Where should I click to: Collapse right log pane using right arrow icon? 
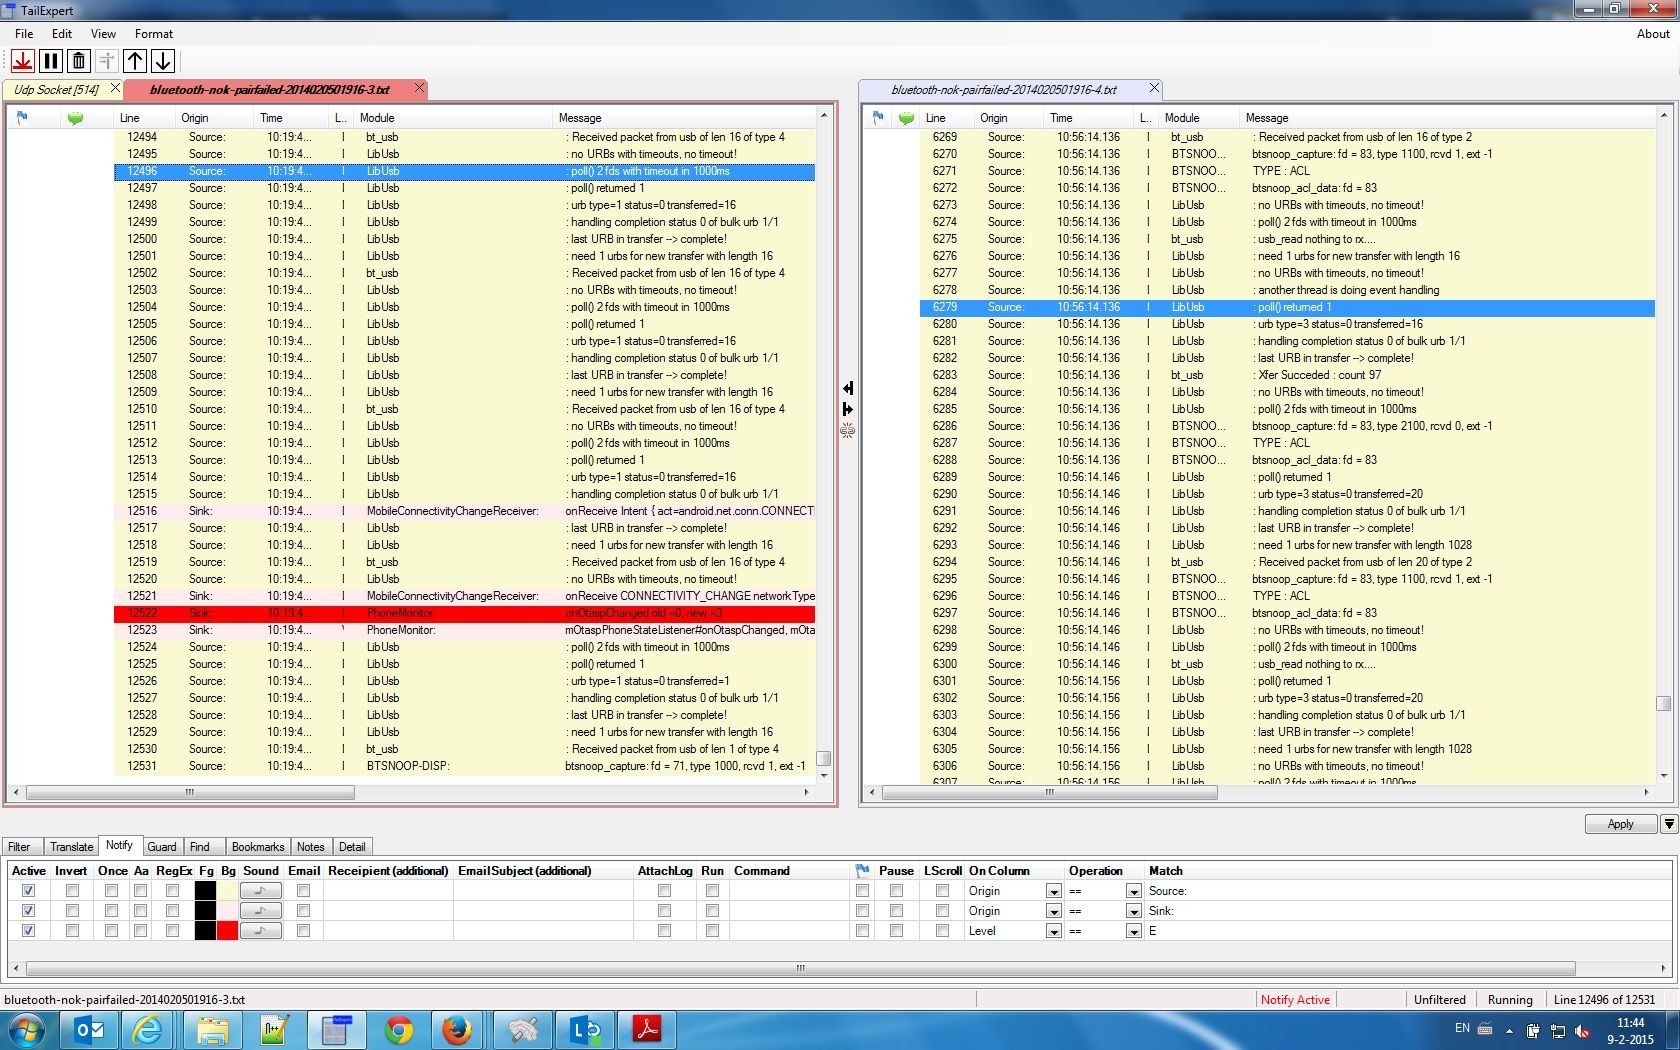click(x=847, y=409)
